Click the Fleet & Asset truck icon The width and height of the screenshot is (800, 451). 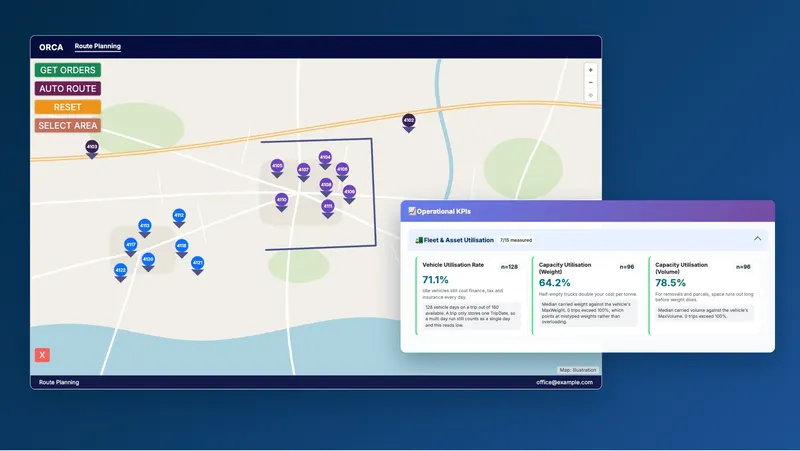(419, 240)
